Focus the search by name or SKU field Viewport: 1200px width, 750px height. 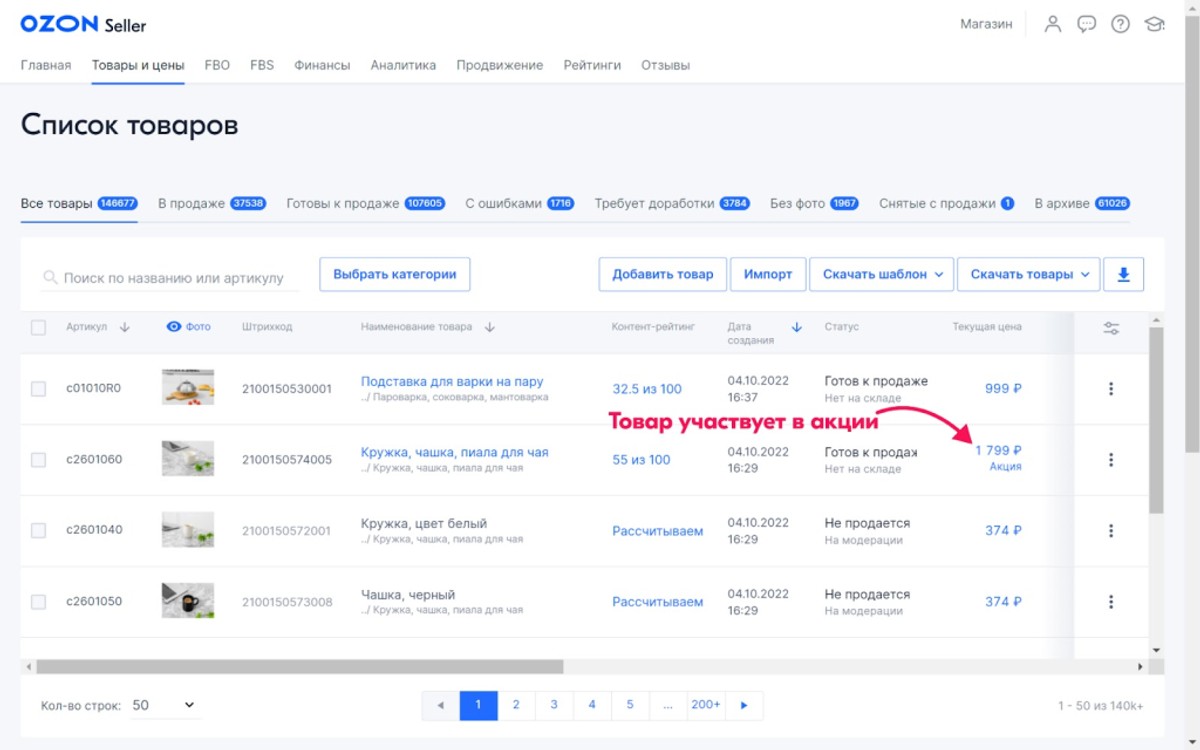[170, 278]
